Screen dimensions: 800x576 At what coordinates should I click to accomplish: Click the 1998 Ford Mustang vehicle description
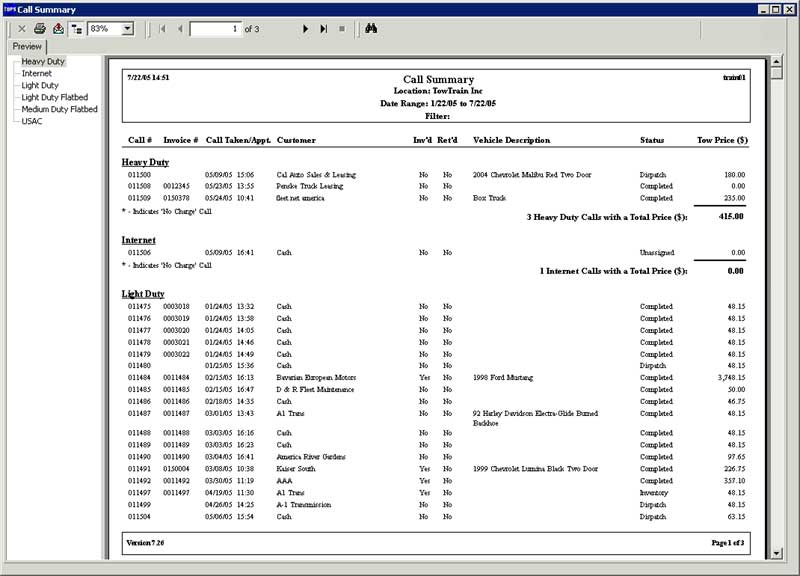pos(503,378)
